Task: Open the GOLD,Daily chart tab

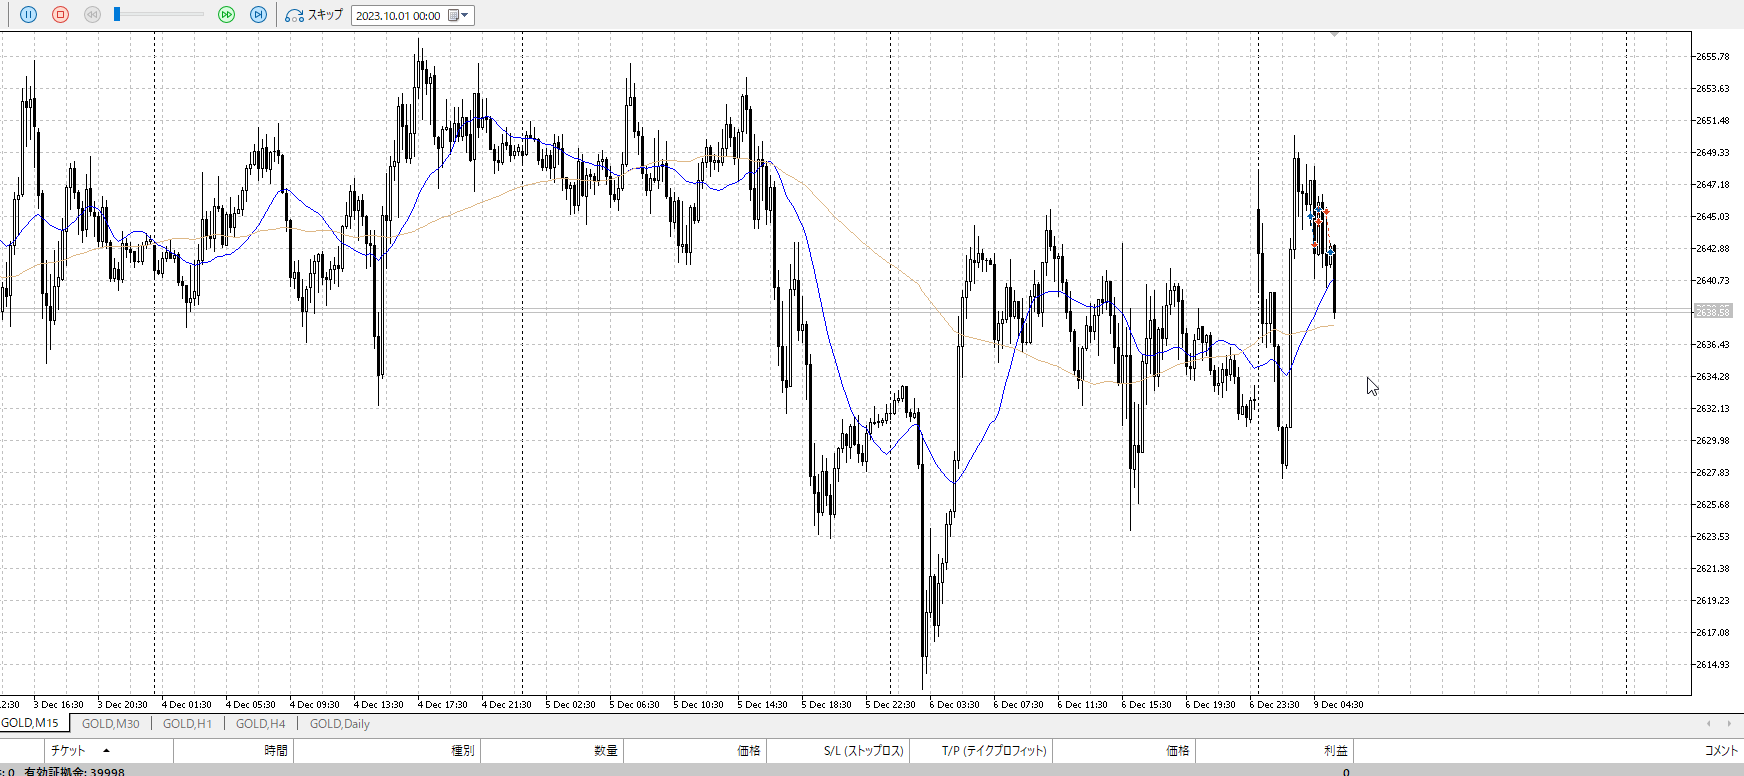Action: (339, 724)
